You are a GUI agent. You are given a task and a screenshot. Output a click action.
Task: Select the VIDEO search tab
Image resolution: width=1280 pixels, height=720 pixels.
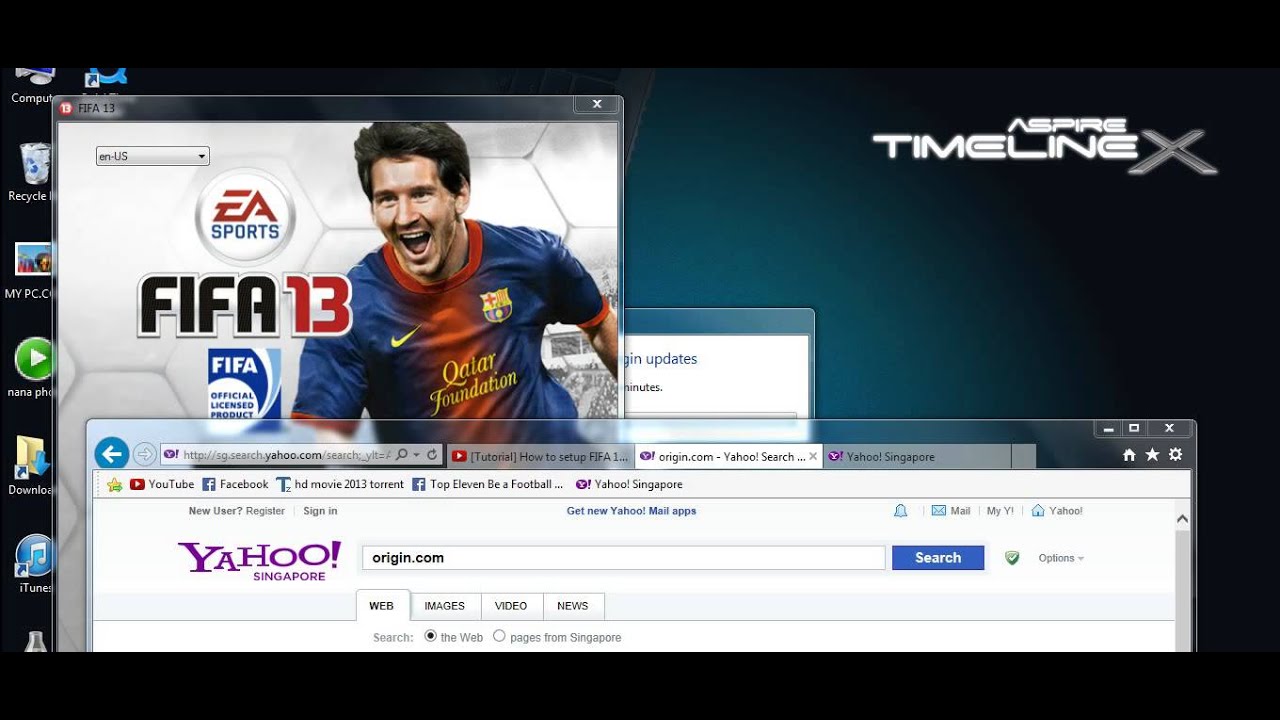[x=511, y=606]
